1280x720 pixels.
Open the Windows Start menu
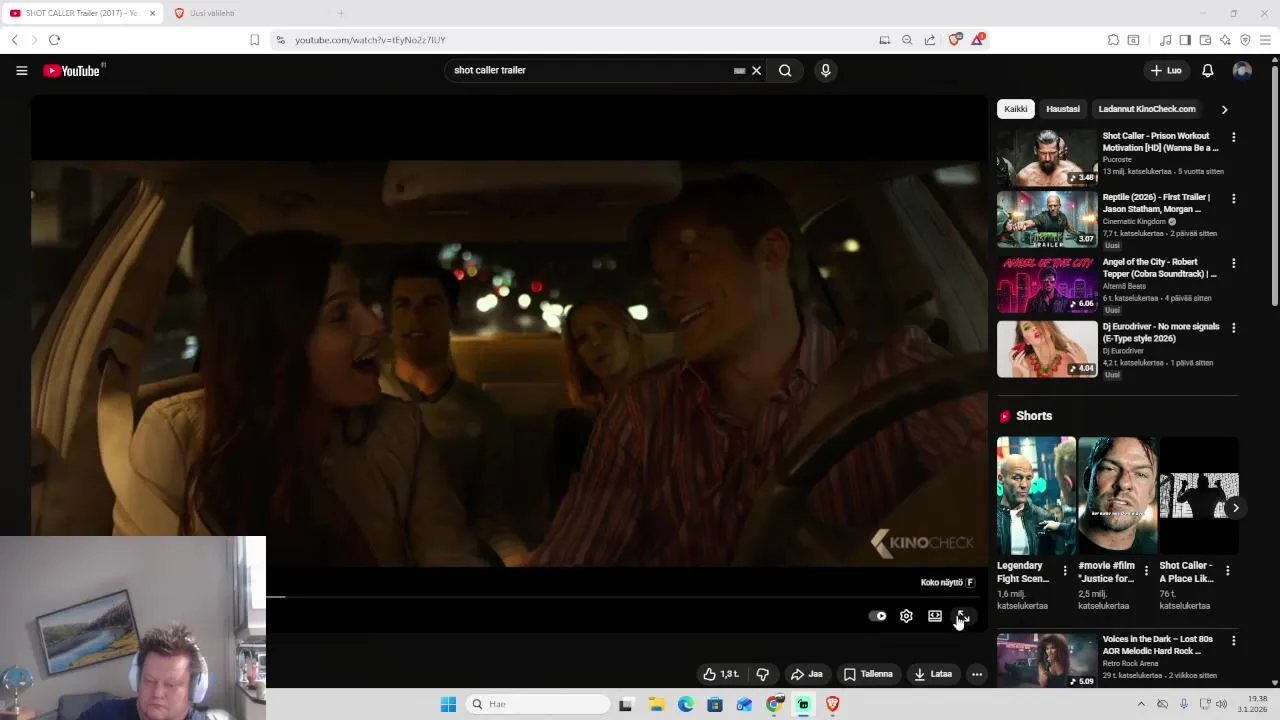tap(448, 704)
